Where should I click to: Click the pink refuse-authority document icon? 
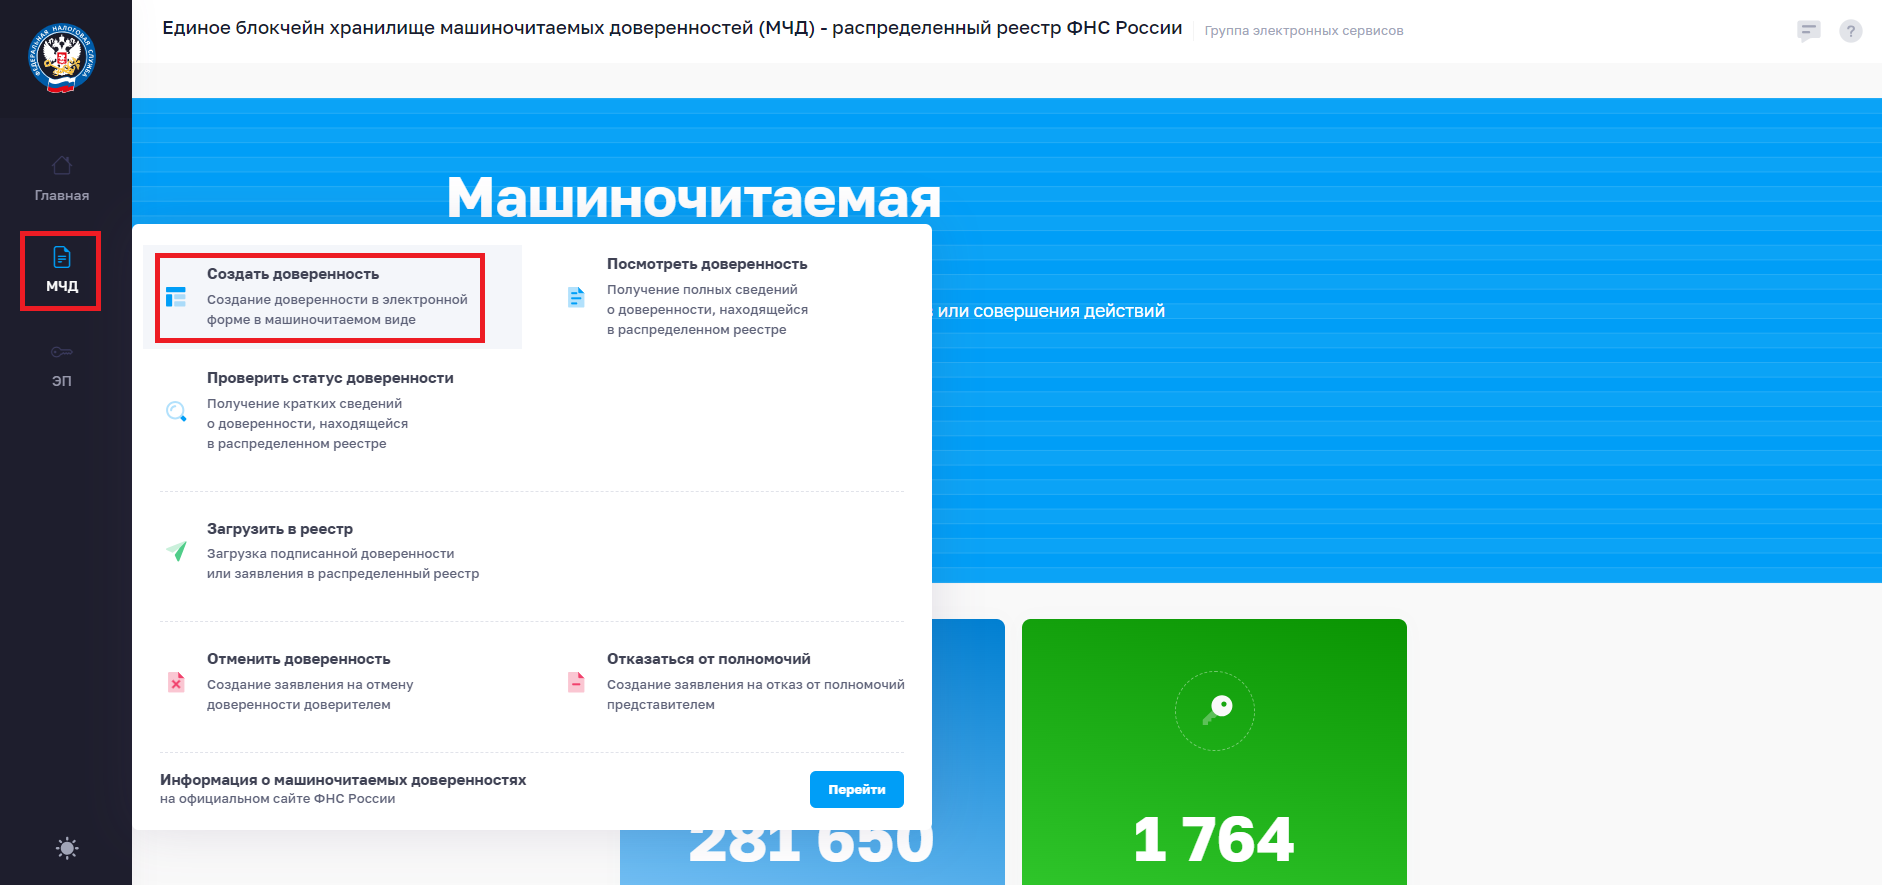click(x=576, y=682)
